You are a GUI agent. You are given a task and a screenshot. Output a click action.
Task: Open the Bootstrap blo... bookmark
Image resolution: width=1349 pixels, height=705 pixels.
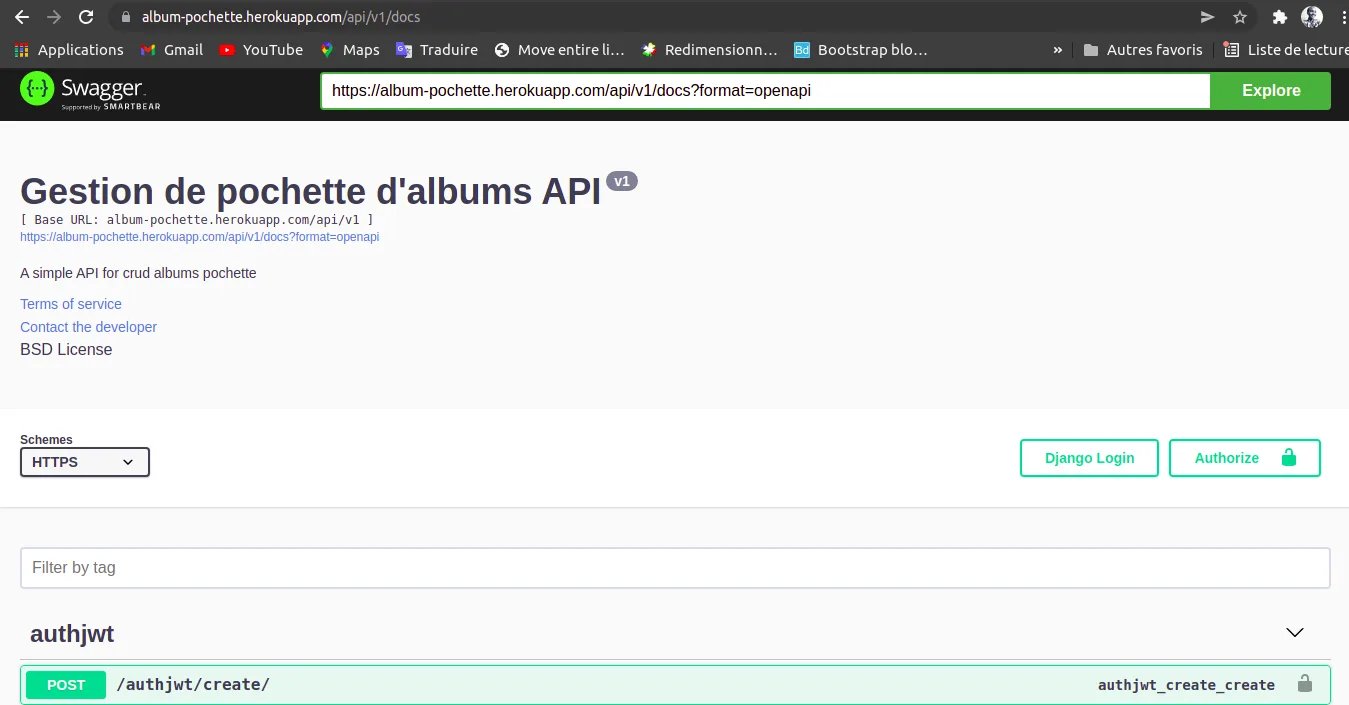[x=861, y=50]
